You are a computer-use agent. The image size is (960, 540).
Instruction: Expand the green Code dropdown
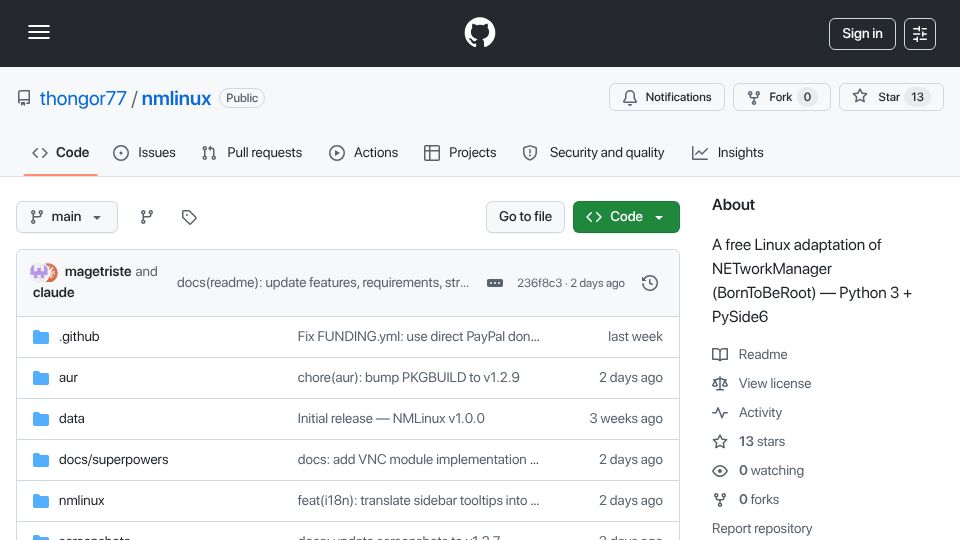coord(626,217)
